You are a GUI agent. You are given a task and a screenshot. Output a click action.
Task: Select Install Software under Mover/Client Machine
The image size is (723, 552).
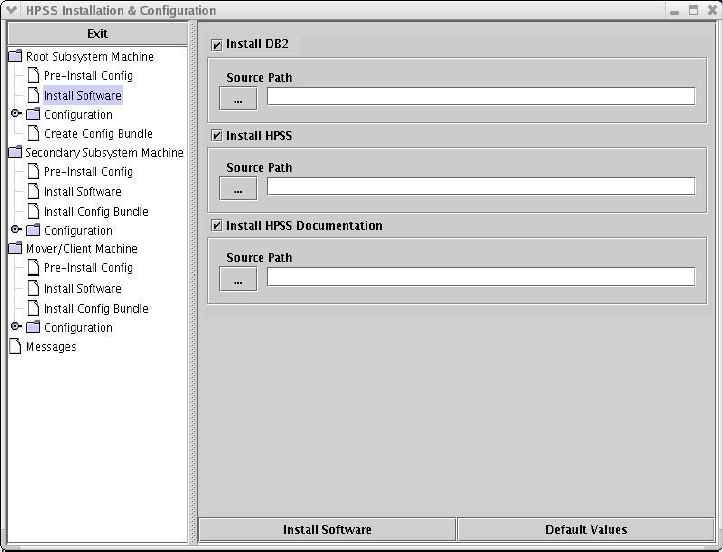pyautogui.click(x=83, y=289)
